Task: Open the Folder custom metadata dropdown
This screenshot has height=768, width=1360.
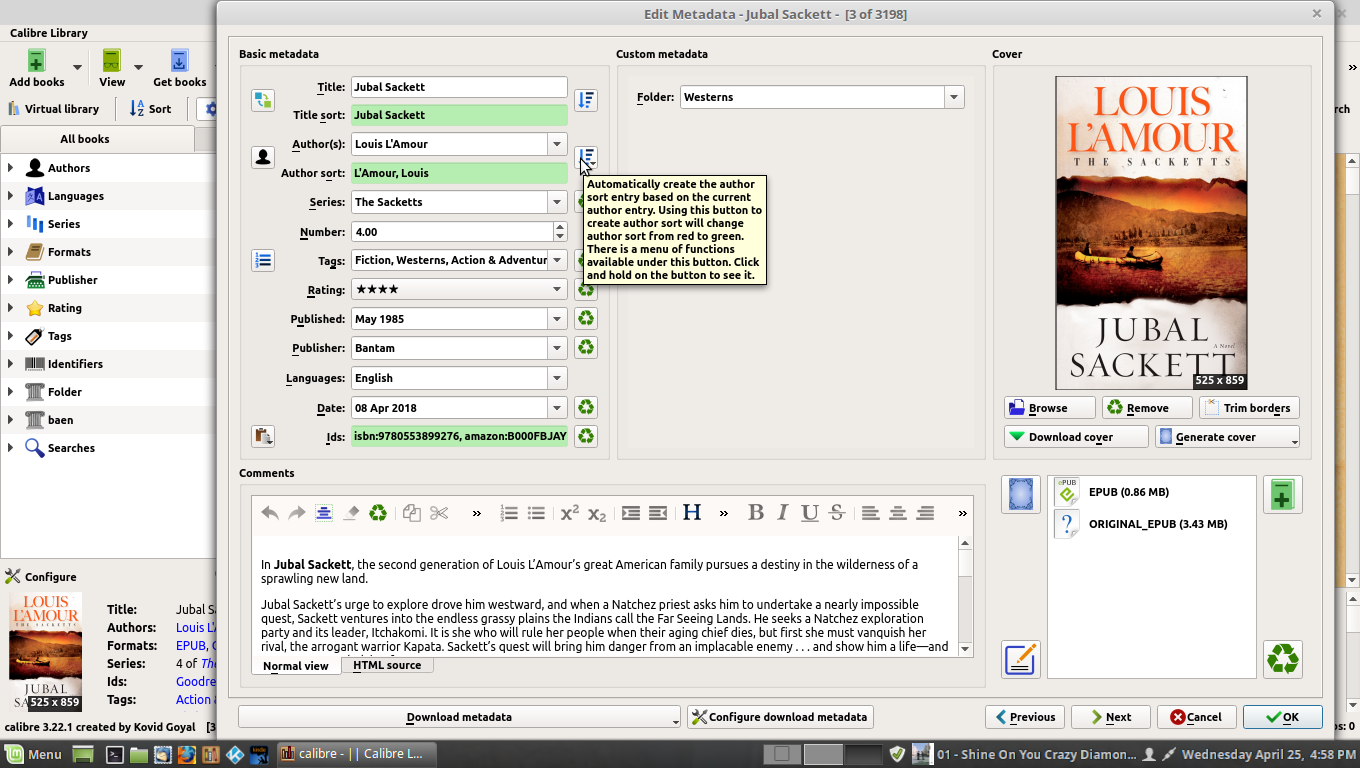Action: pyautogui.click(x=954, y=97)
